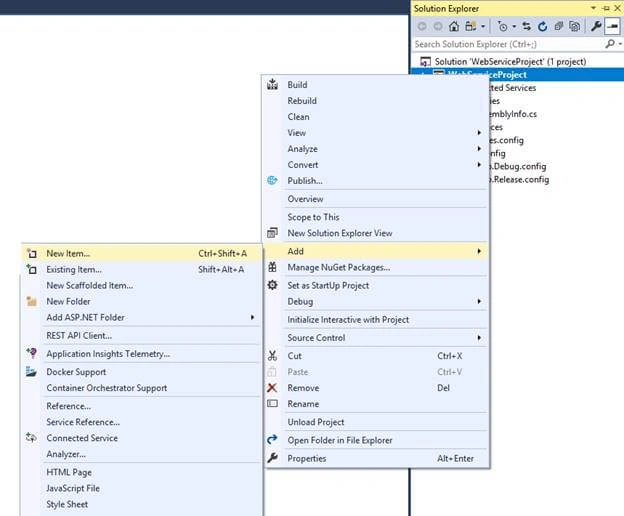This screenshot has width=624, height=516.
Task: Select the Connected Services node
Action: 513,88
